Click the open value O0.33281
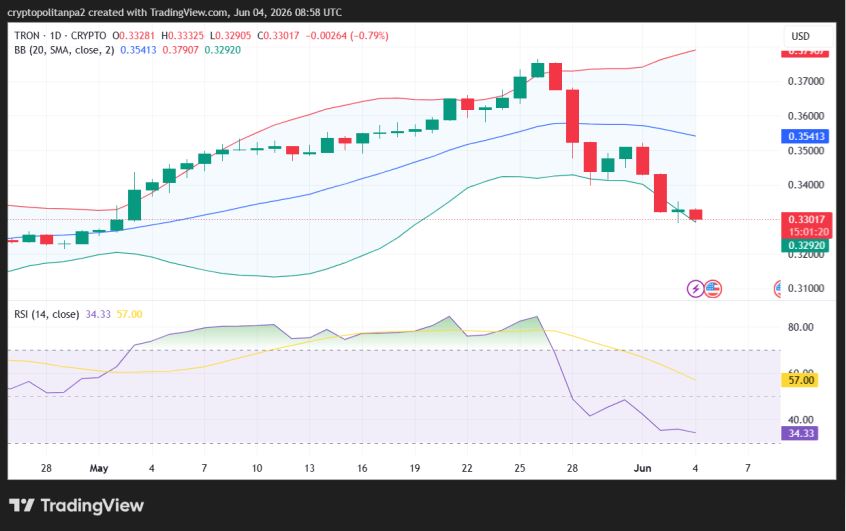The height and width of the screenshot is (531, 846). tap(133, 36)
